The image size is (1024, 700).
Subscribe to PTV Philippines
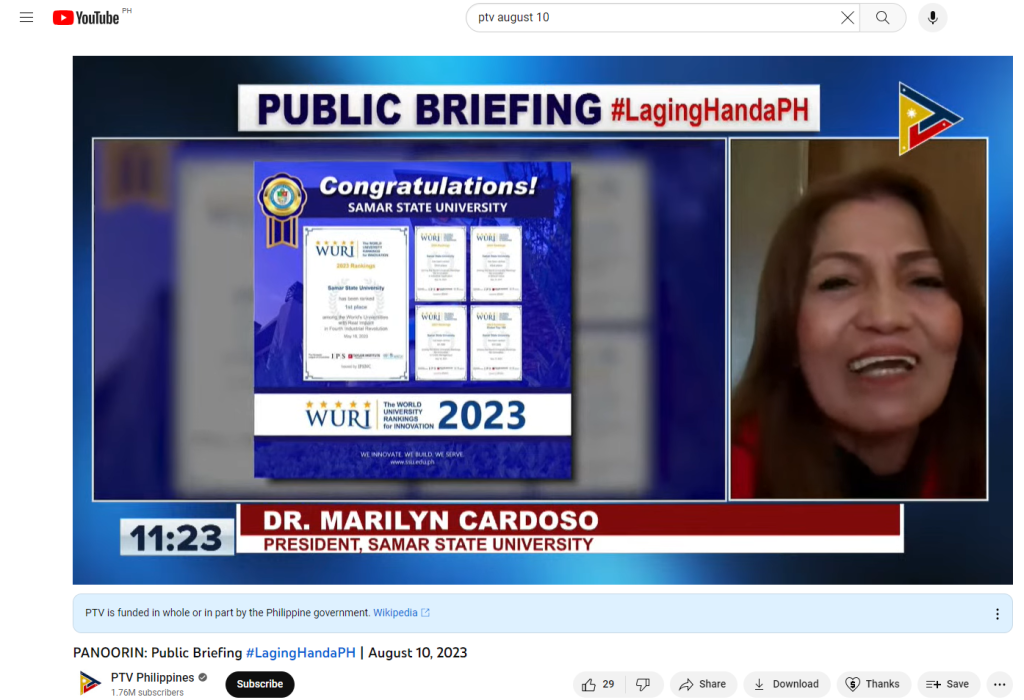(260, 684)
